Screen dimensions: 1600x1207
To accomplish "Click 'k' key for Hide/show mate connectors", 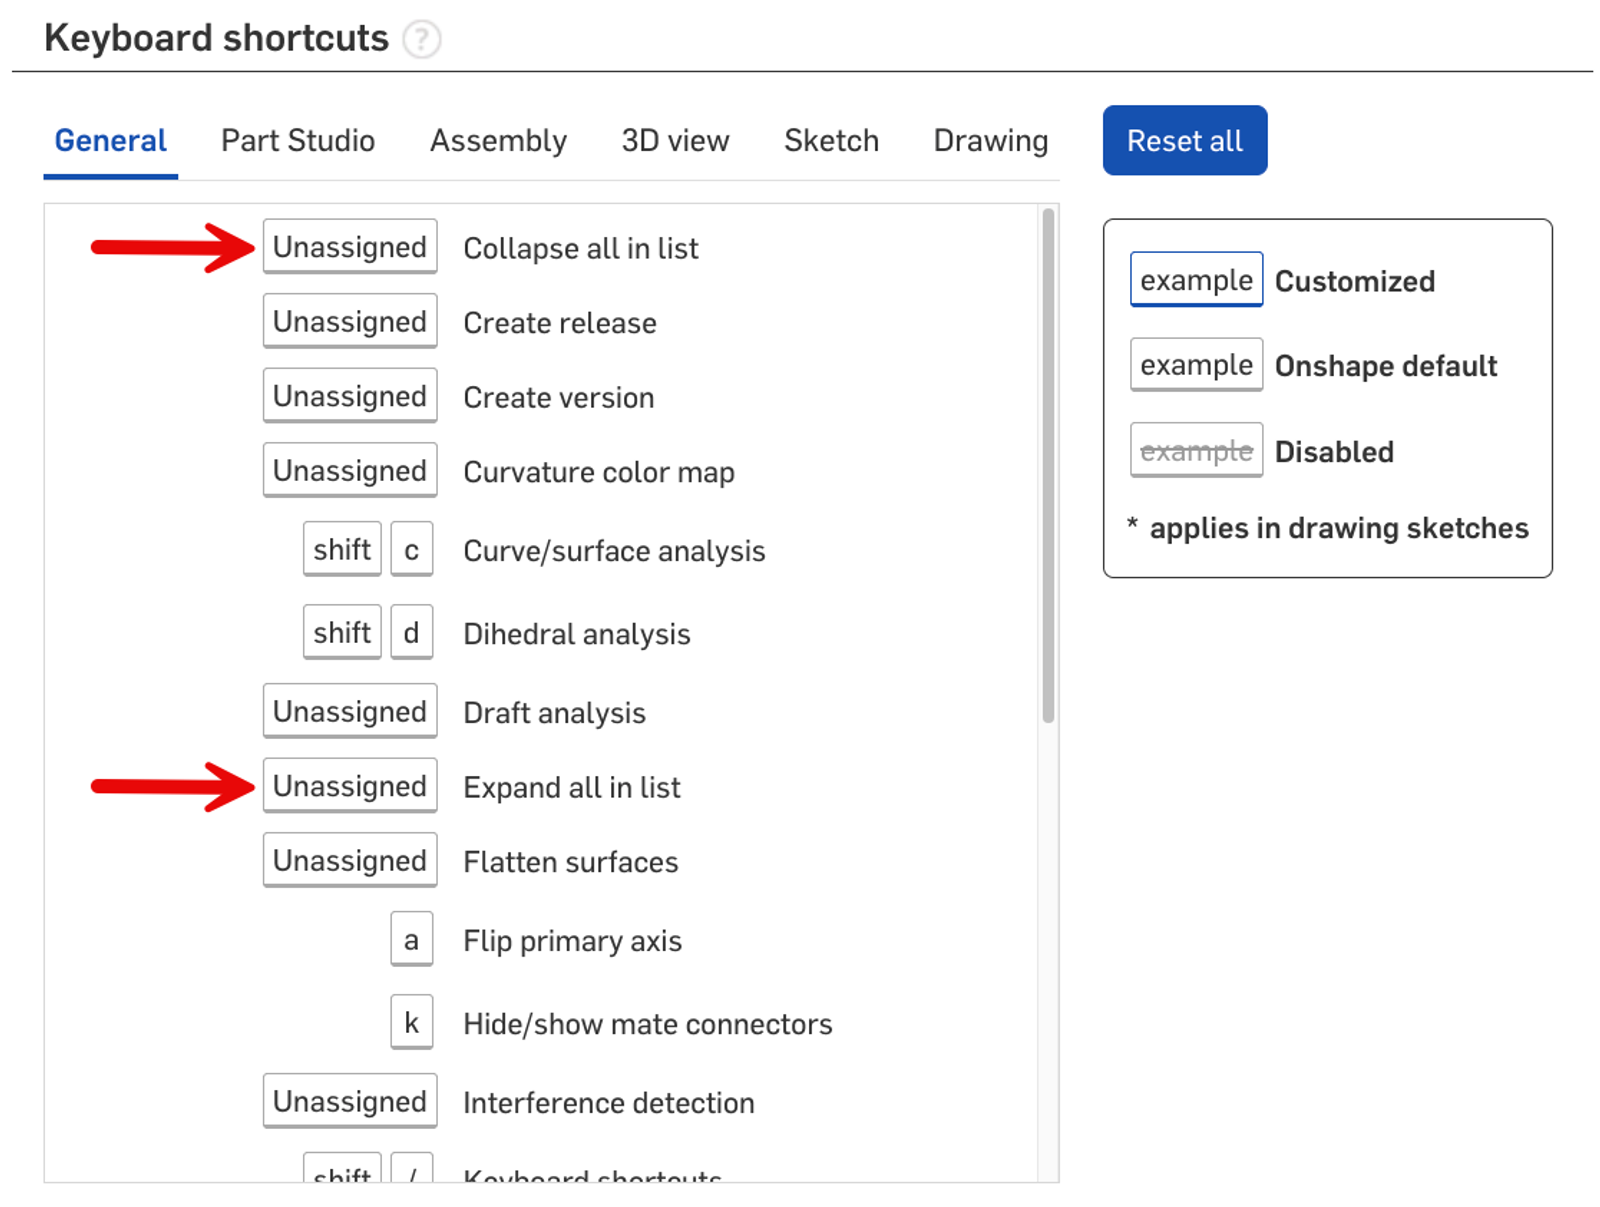I will 411,1023.
